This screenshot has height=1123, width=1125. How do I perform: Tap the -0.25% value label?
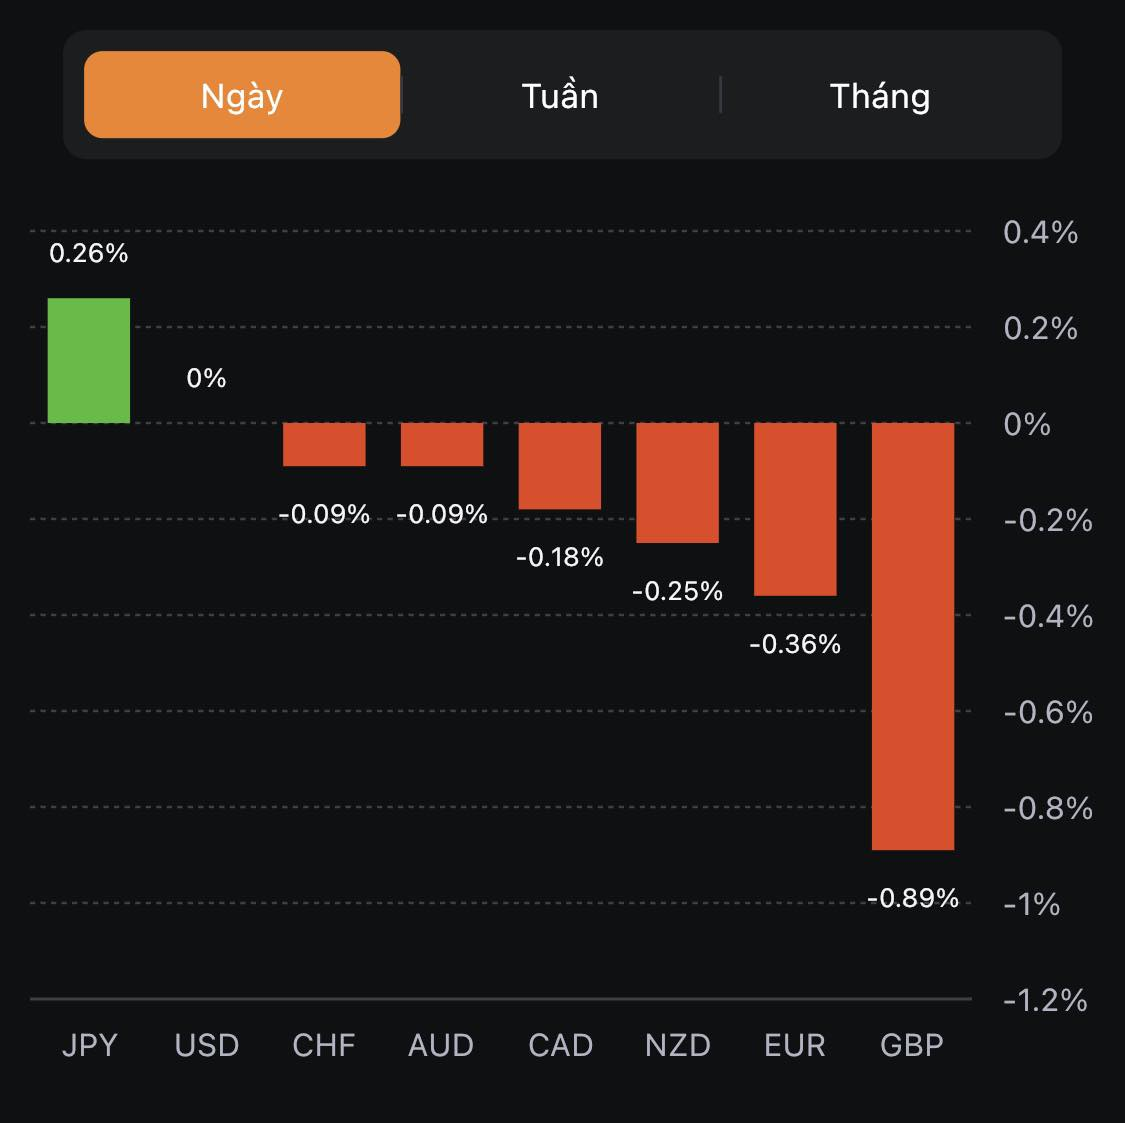pos(678,591)
